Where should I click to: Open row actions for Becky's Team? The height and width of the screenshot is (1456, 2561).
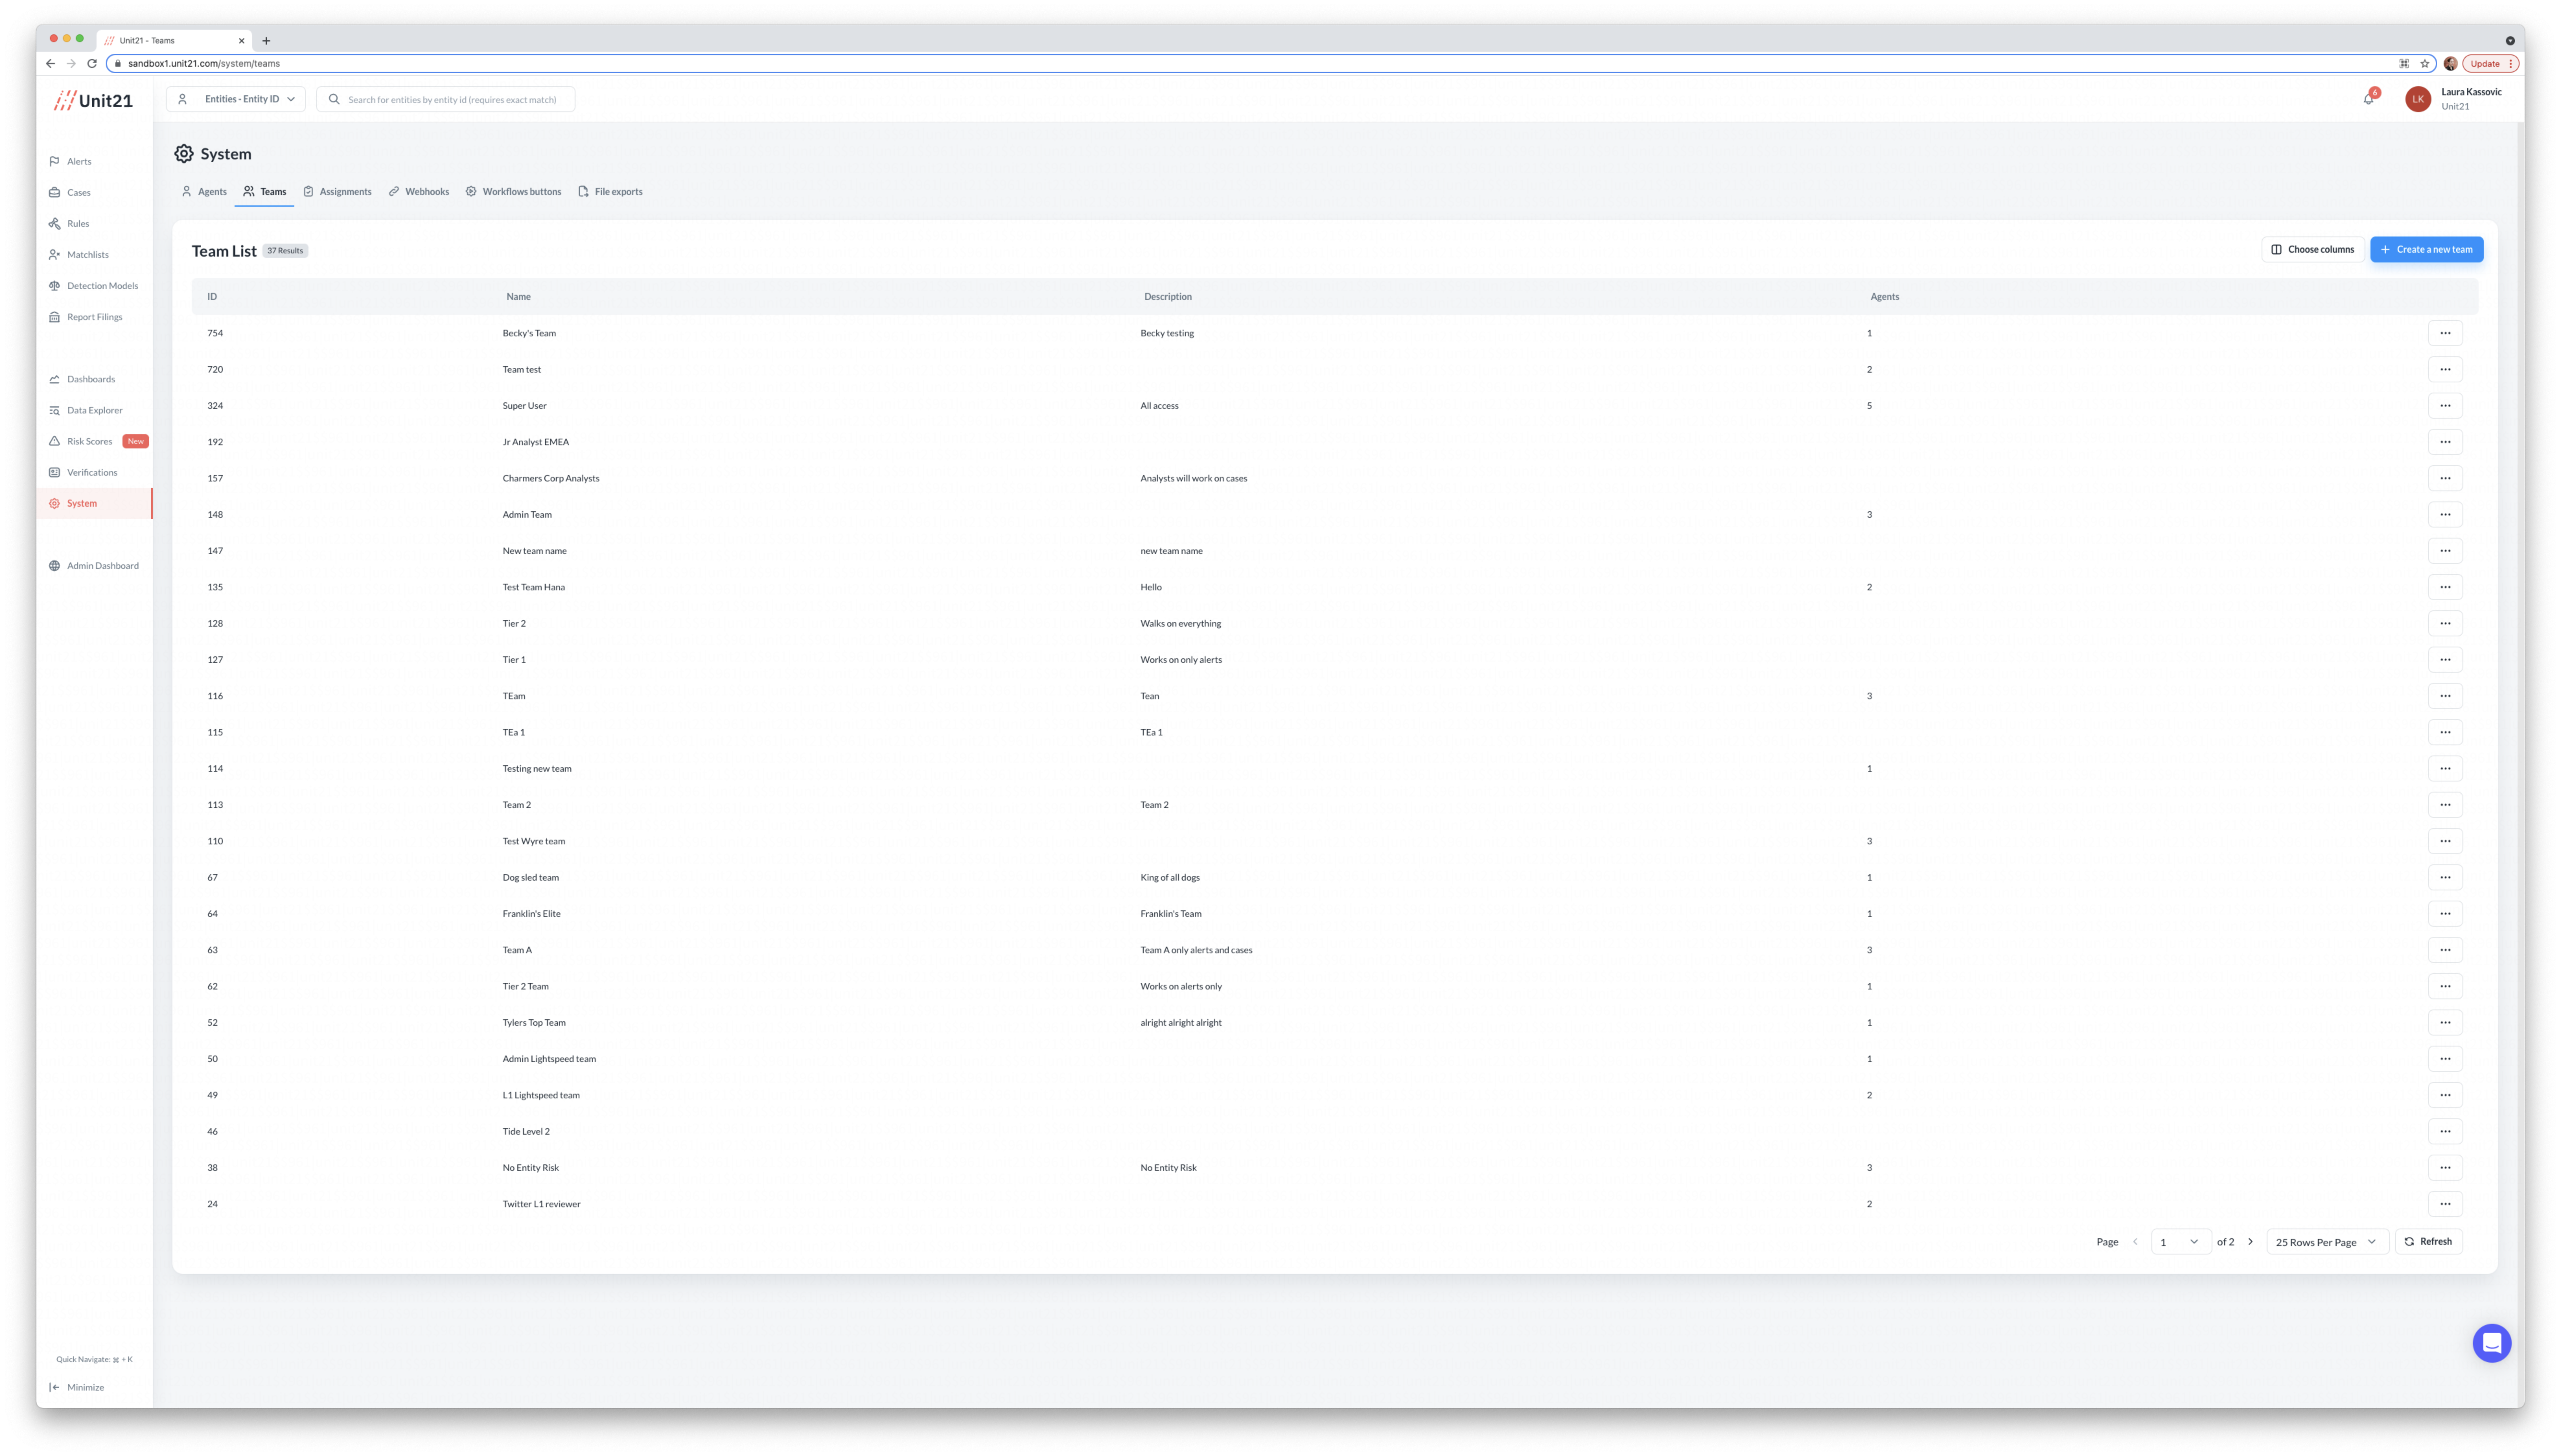(2445, 333)
